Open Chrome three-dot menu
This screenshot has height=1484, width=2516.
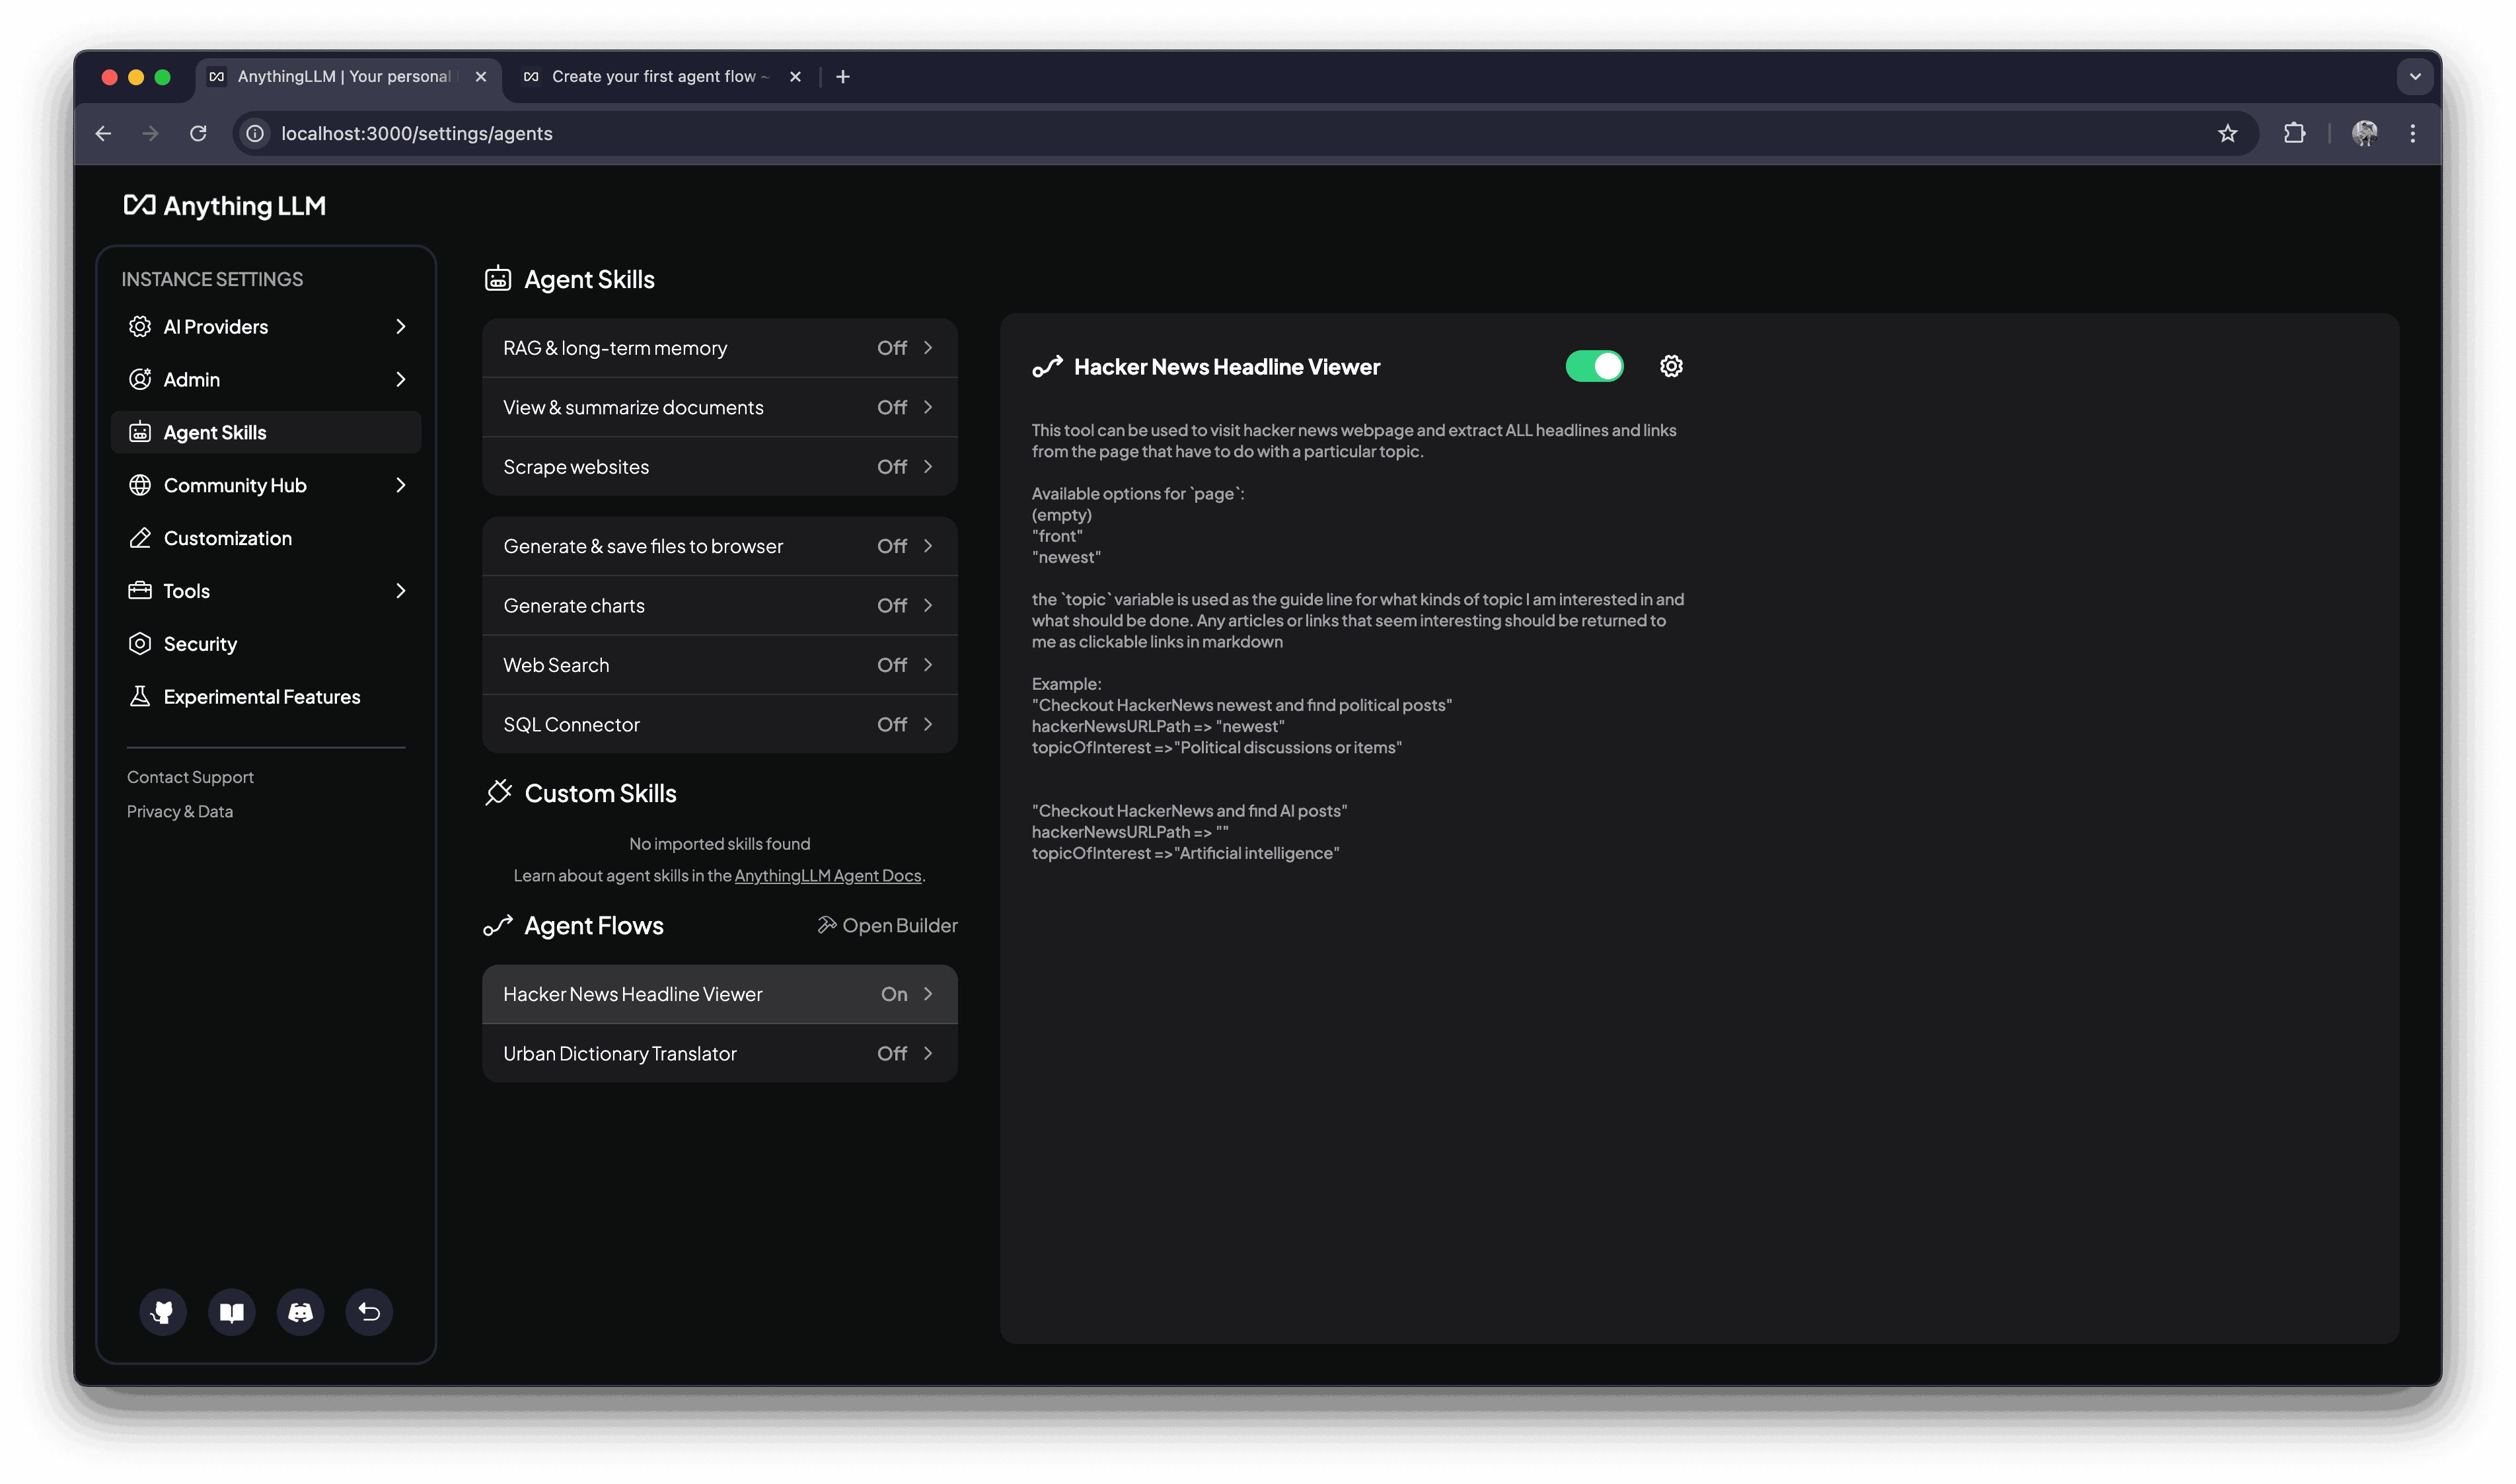[x=2413, y=133]
